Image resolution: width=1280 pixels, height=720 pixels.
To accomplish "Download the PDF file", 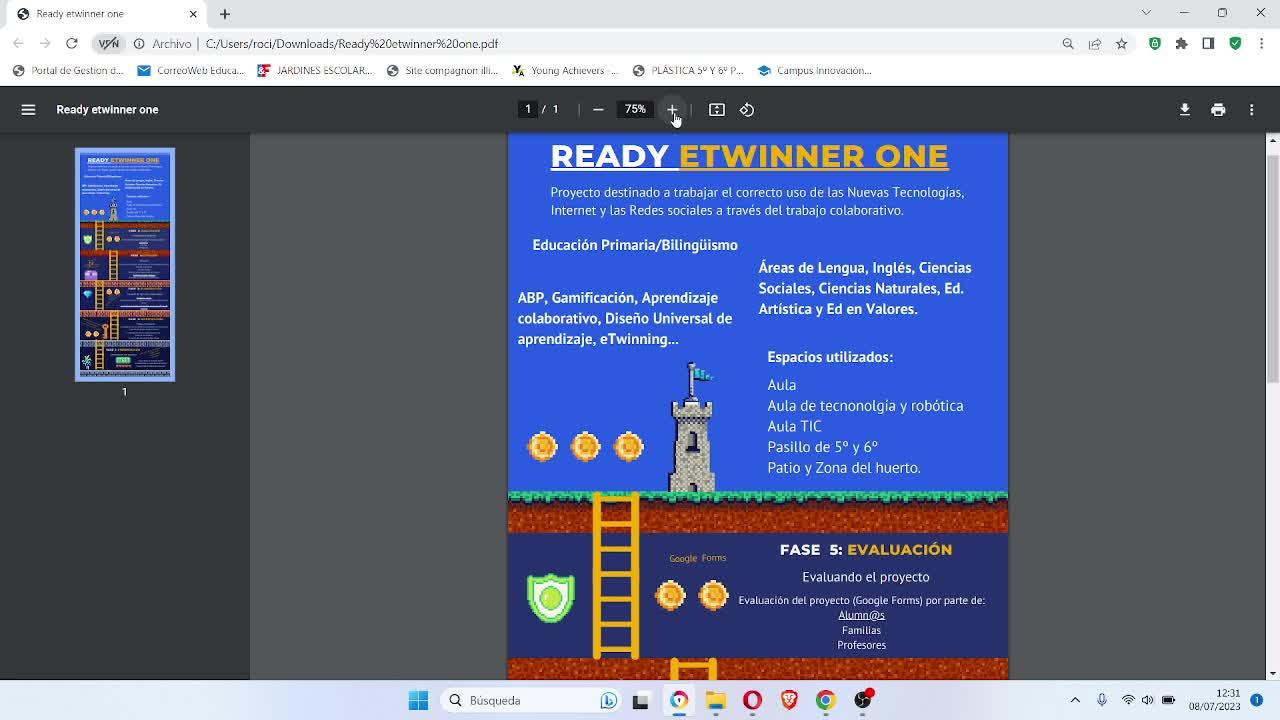I will (x=1185, y=110).
